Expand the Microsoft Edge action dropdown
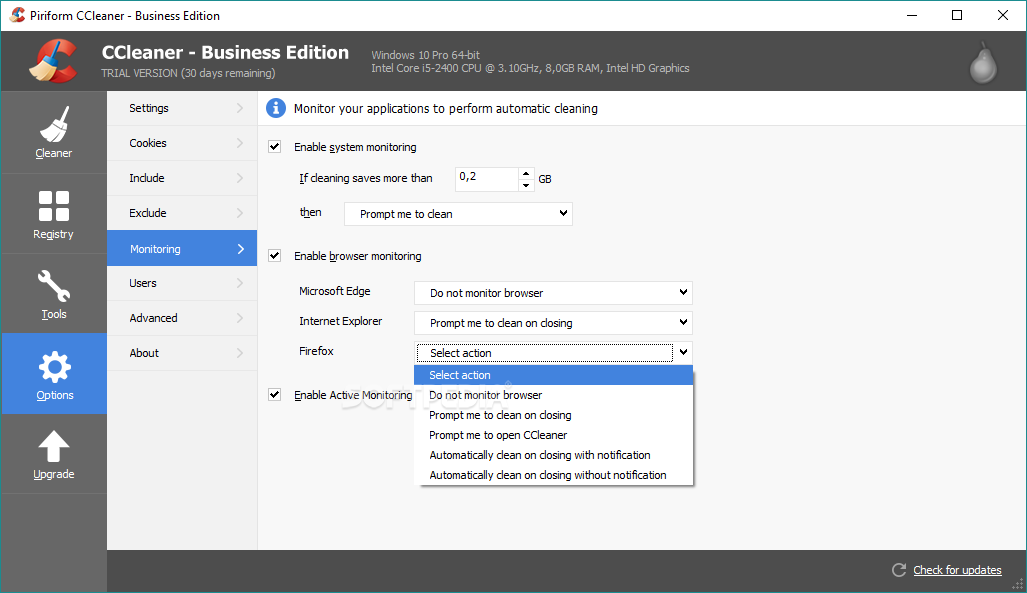The height and width of the screenshot is (593, 1027). [553, 293]
